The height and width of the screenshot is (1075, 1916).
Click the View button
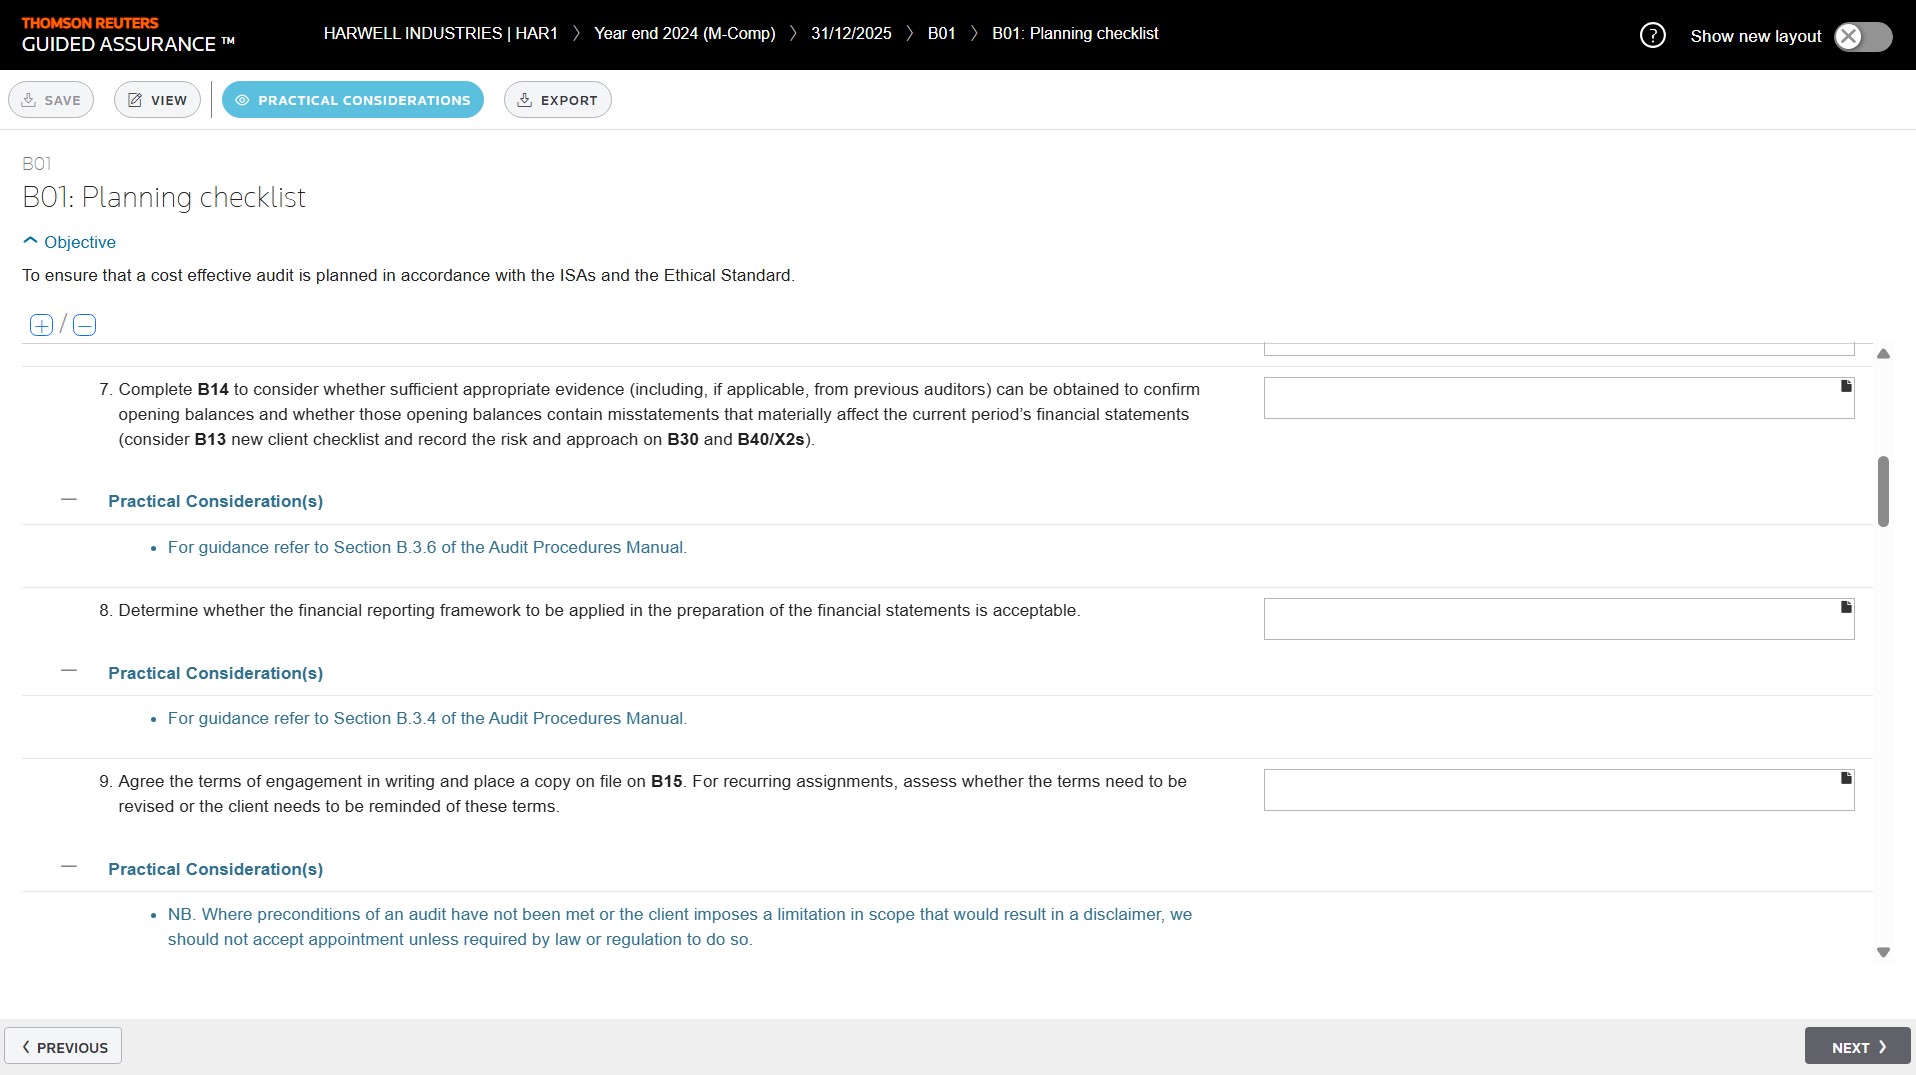157,100
